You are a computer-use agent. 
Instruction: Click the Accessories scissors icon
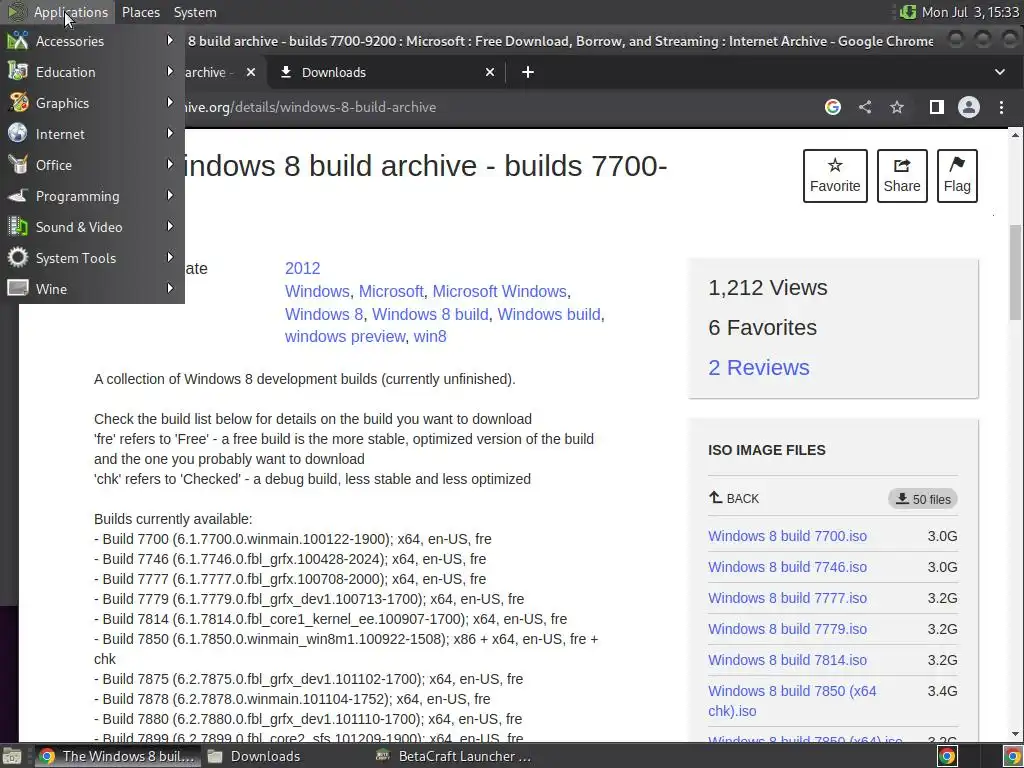[18, 40]
